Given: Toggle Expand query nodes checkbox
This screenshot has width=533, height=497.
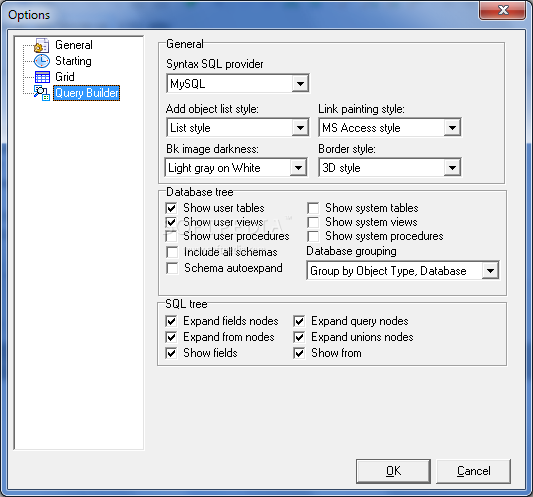Looking at the screenshot, I should pyautogui.click(x=299, y=321).
